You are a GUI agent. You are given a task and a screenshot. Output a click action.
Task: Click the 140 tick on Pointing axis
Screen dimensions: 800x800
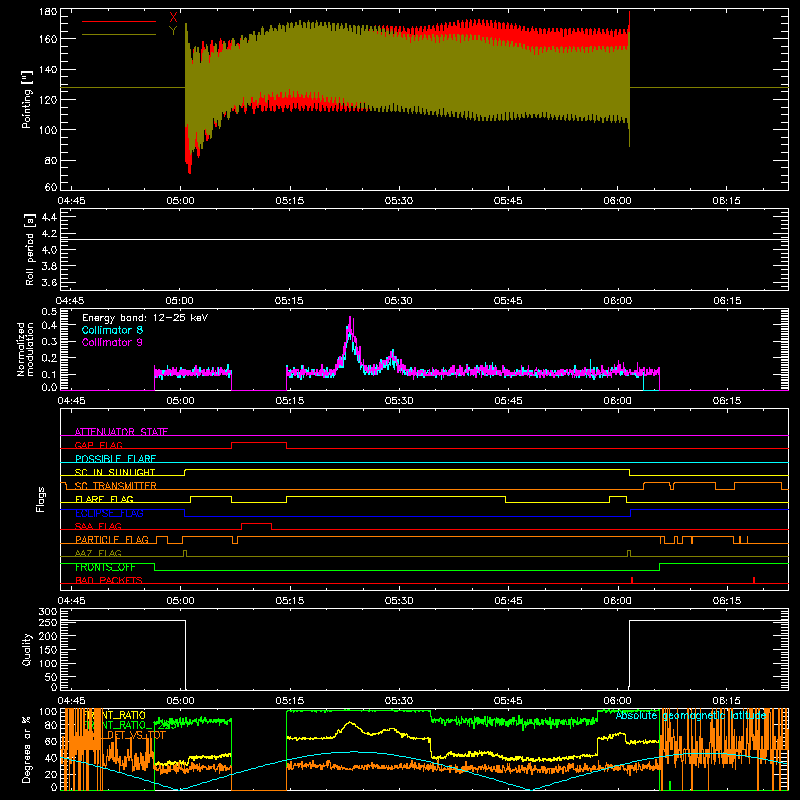click(48, 70)
